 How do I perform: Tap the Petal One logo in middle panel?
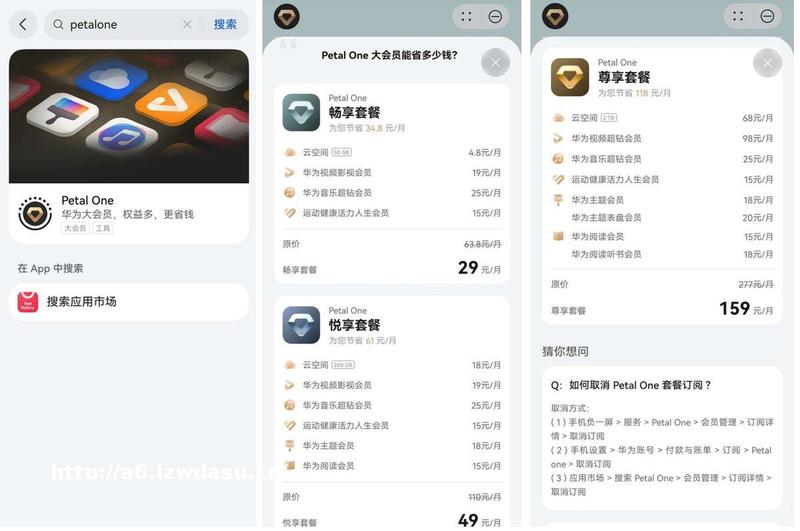(x=287, y=16)
